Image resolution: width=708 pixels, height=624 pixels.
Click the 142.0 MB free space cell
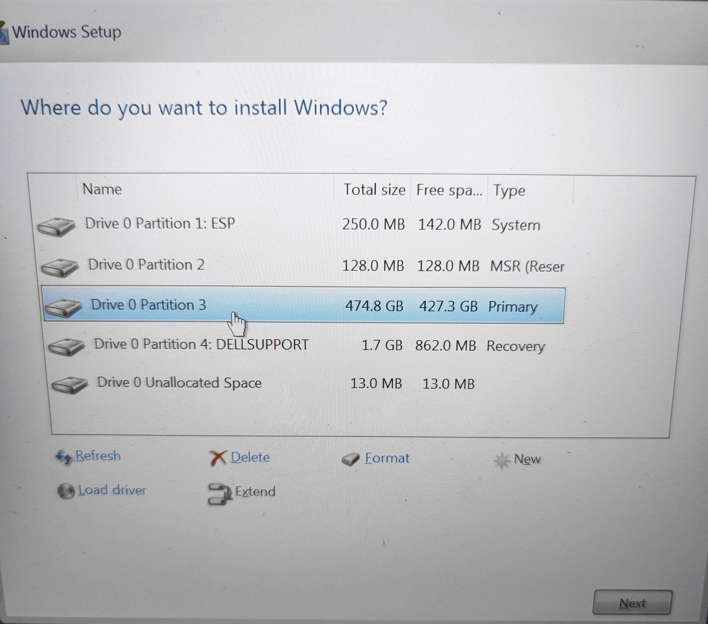pos(449,225)
